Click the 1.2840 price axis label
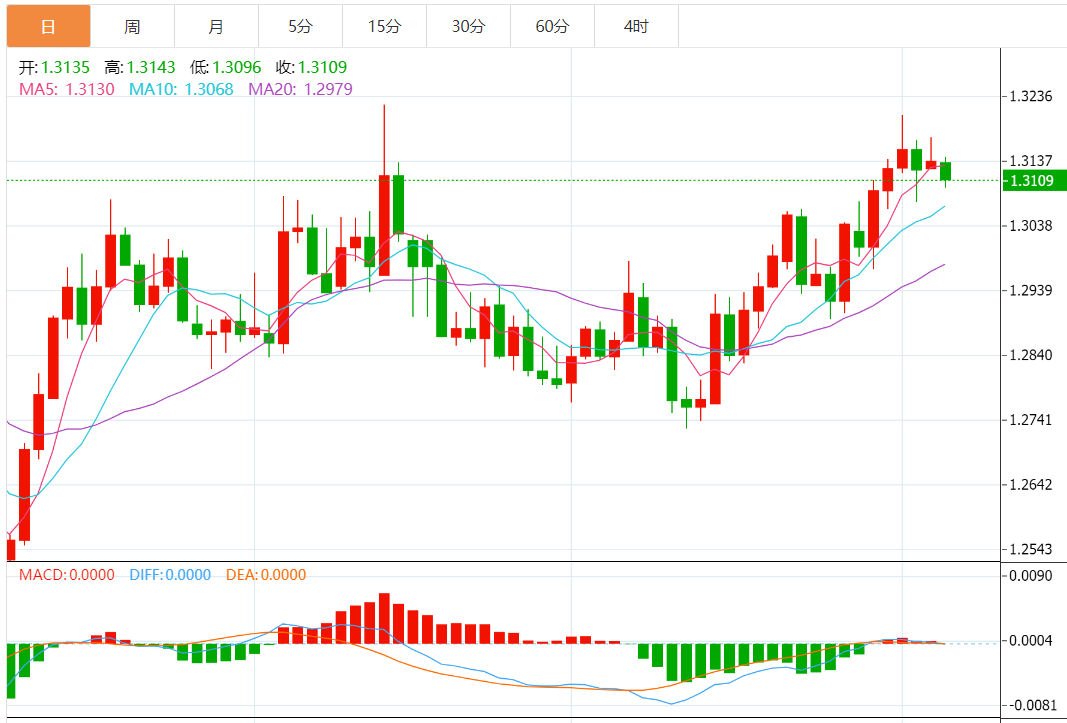 tap(1031, 355)
